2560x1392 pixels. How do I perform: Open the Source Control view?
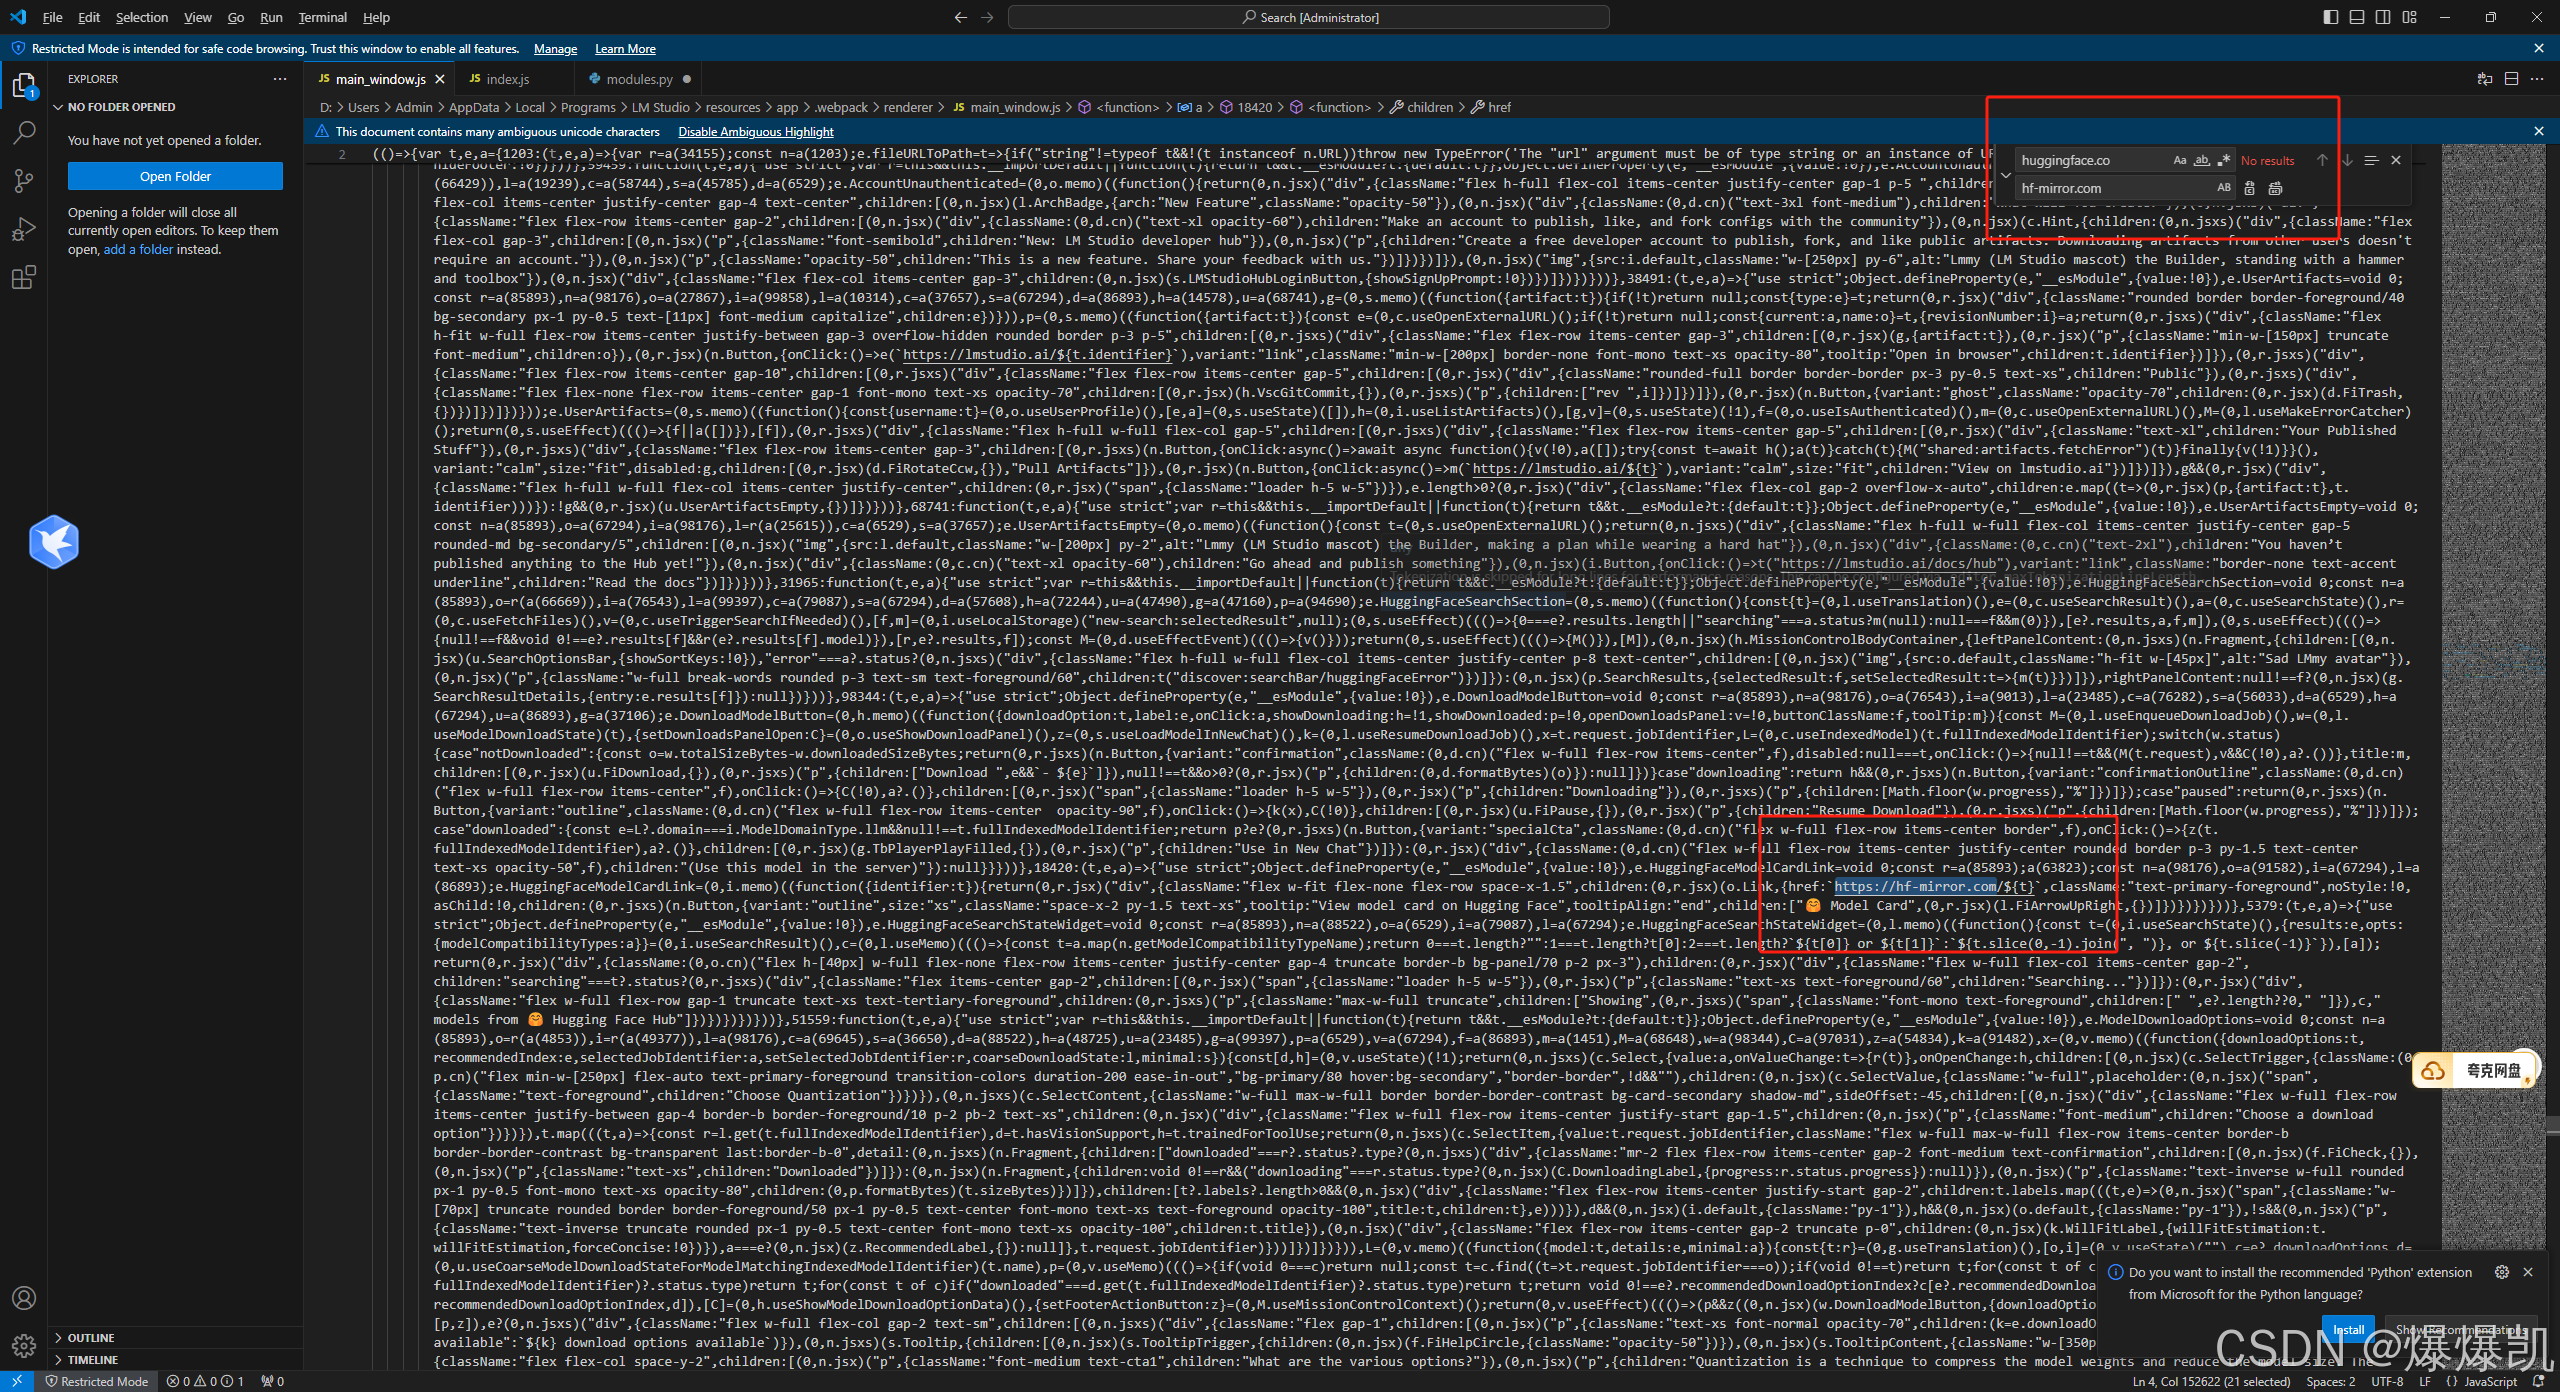(24, 181)
